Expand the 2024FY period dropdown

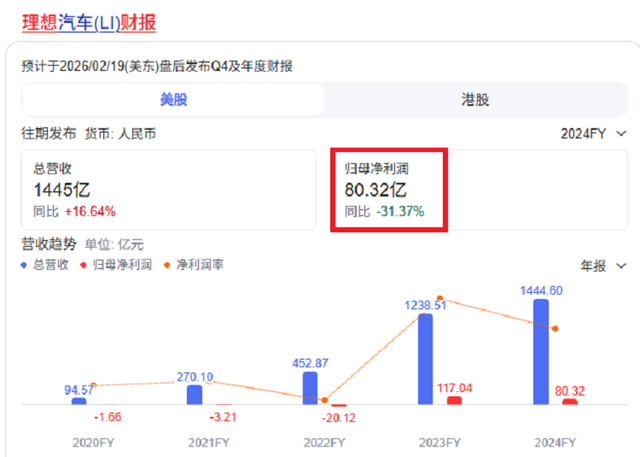(x=594, y=133)
